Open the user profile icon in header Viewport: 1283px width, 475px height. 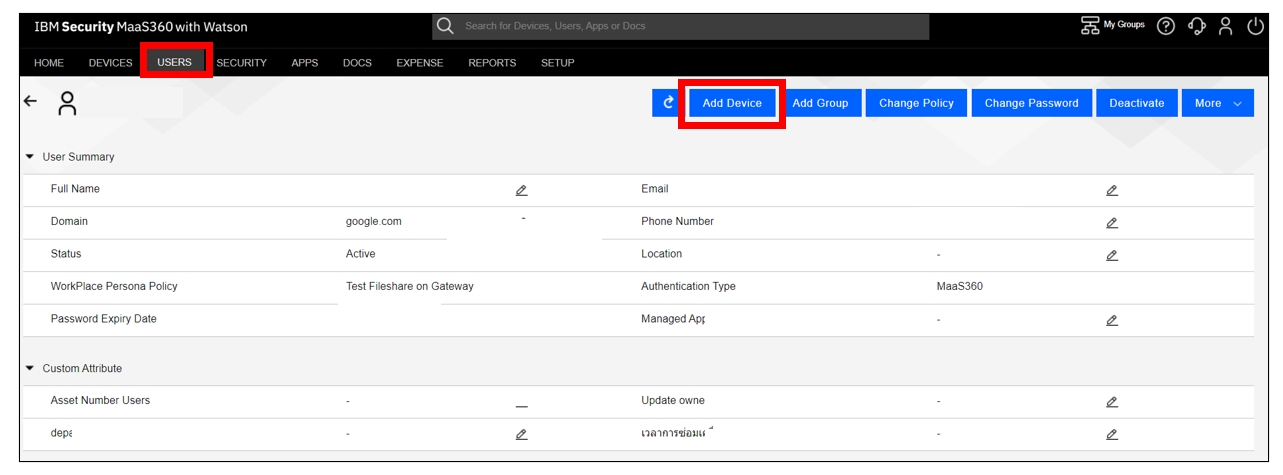(1226, 26)
